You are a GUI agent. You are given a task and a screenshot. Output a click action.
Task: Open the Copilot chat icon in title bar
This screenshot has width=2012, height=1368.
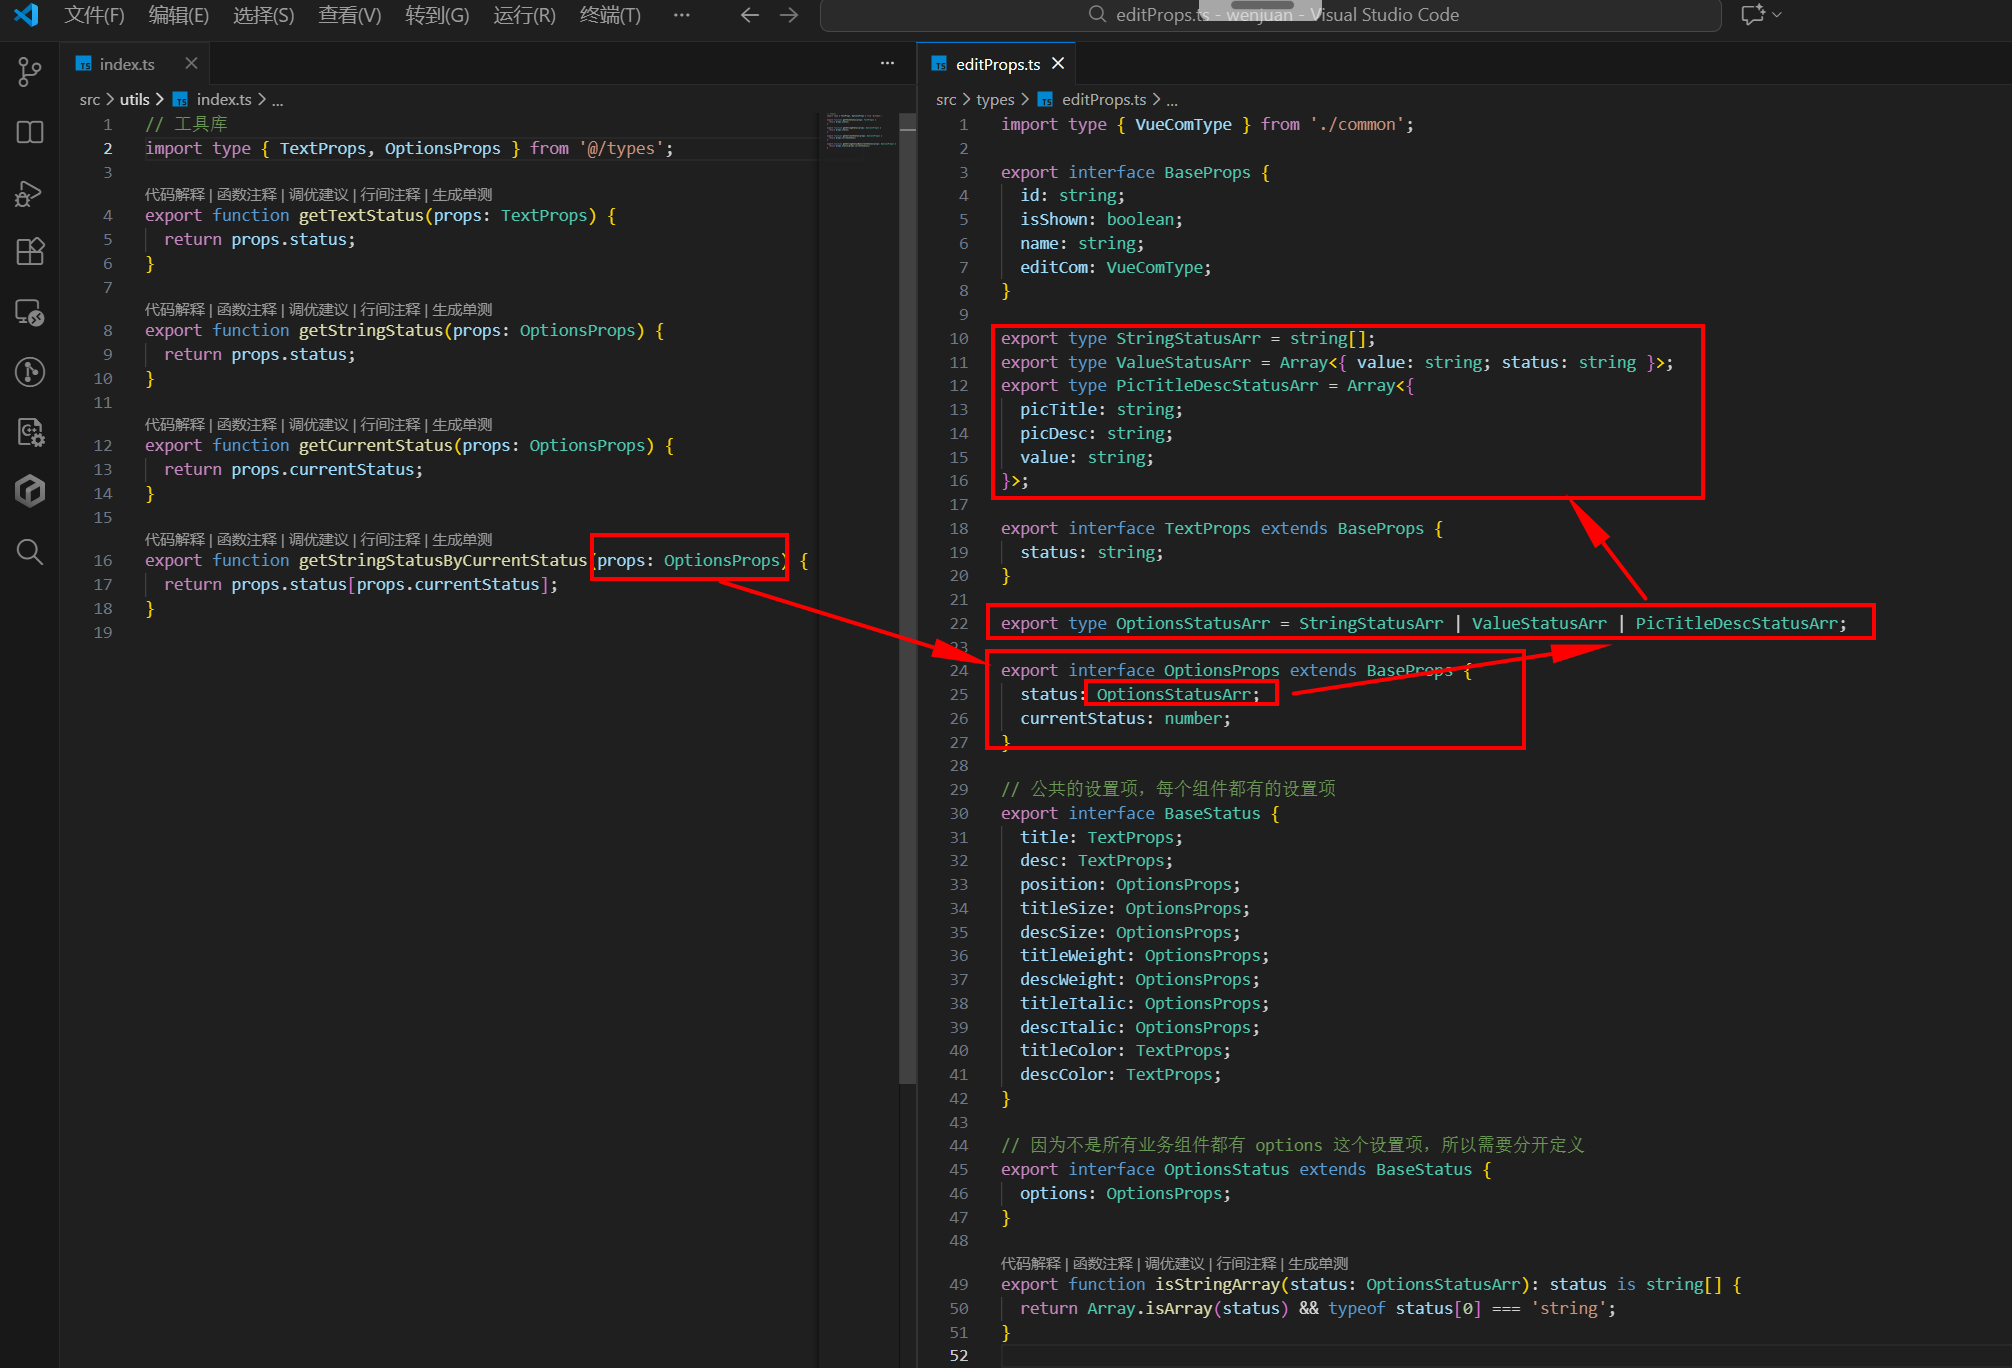click(1752, 15)
